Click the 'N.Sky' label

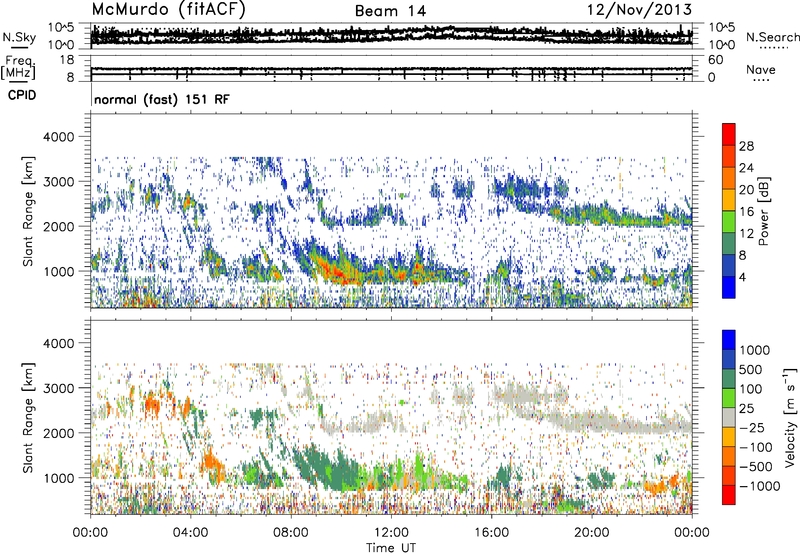19,37
